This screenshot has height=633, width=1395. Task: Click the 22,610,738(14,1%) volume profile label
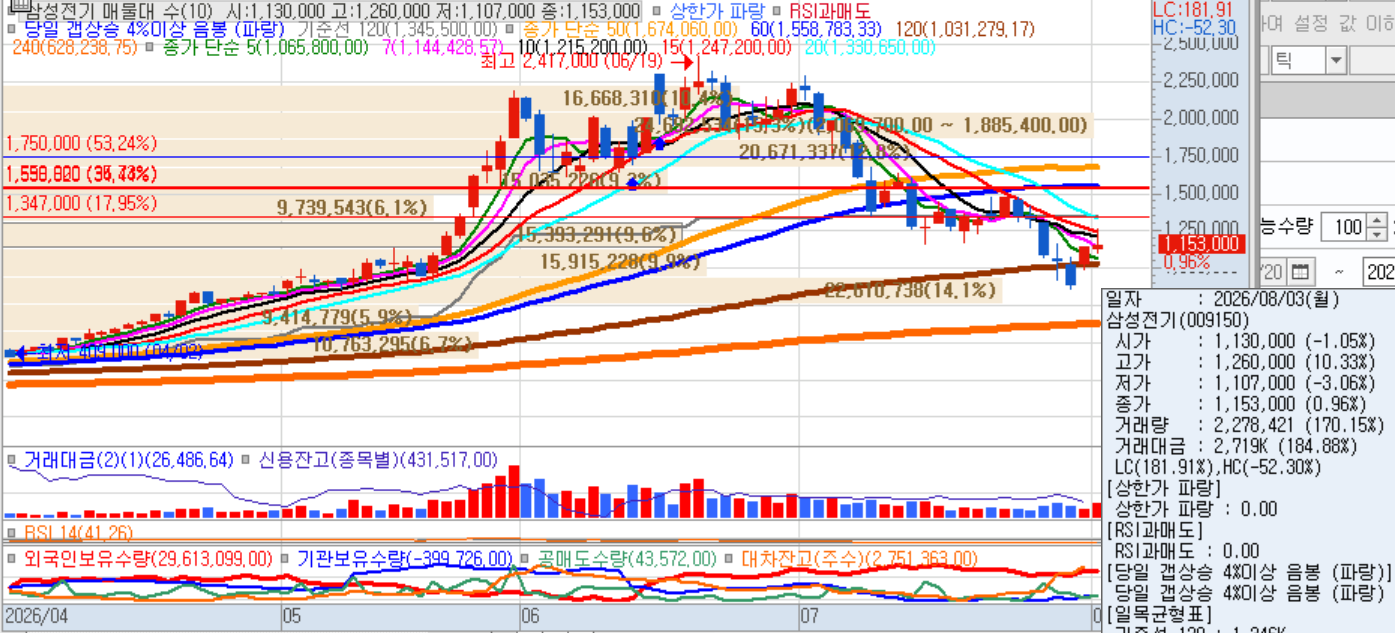click(908, 290)
